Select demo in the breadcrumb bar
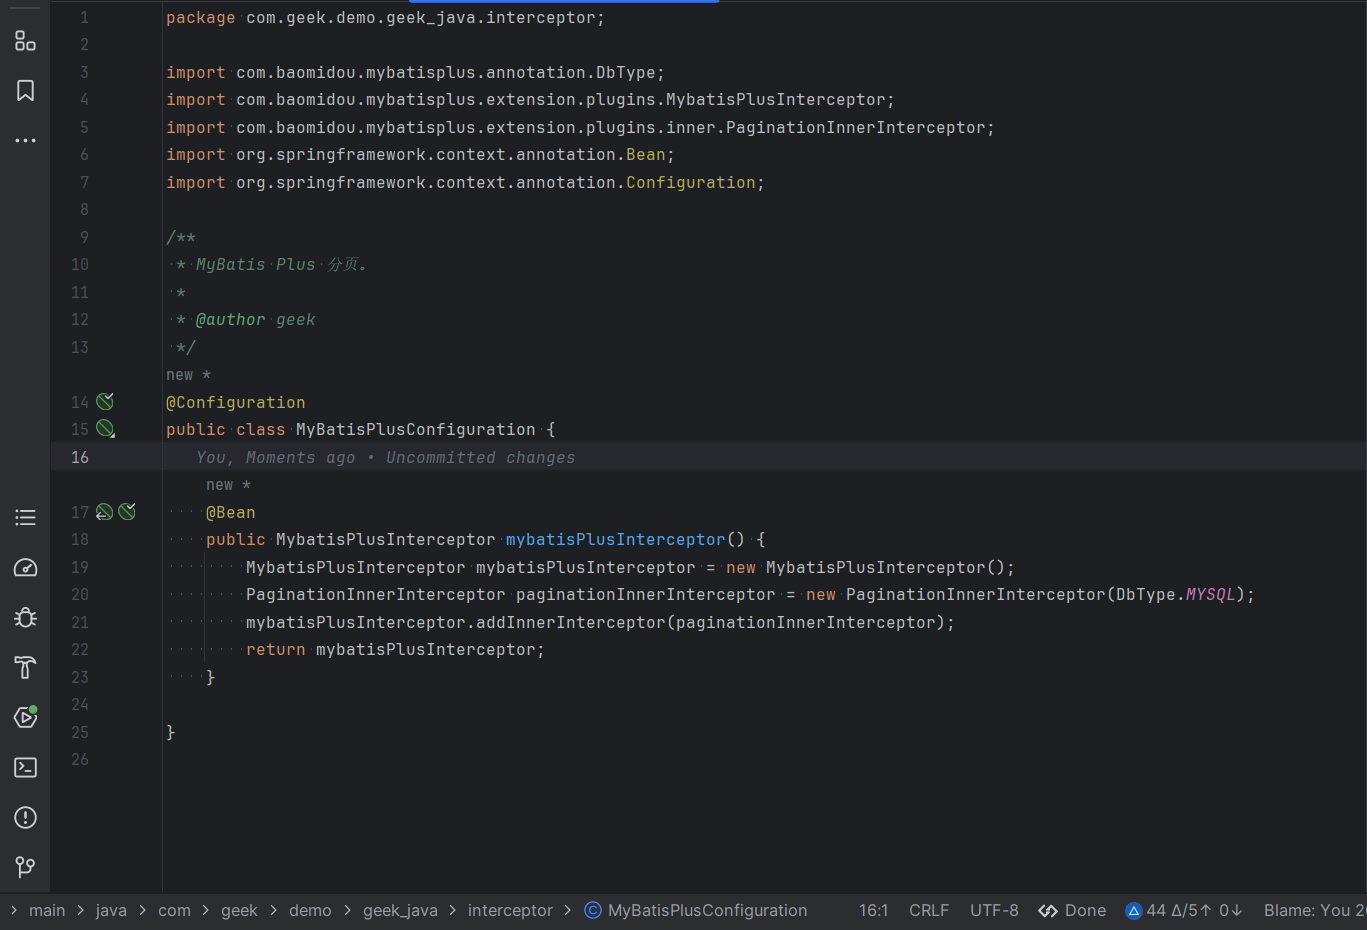The width and height of the screenshot is (1367, 930). pyautogui.click(x=310, y=910)
